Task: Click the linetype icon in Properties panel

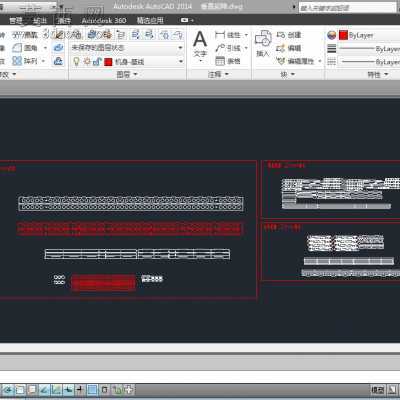Action: click(x=331, y=62)
